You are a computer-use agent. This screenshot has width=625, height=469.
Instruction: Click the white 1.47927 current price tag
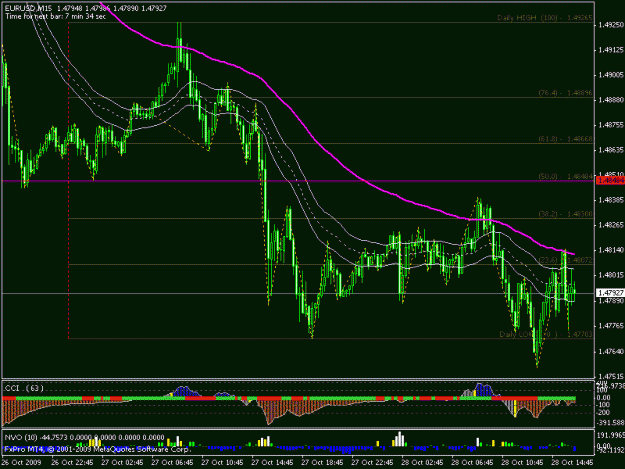[x=610, y=293]
